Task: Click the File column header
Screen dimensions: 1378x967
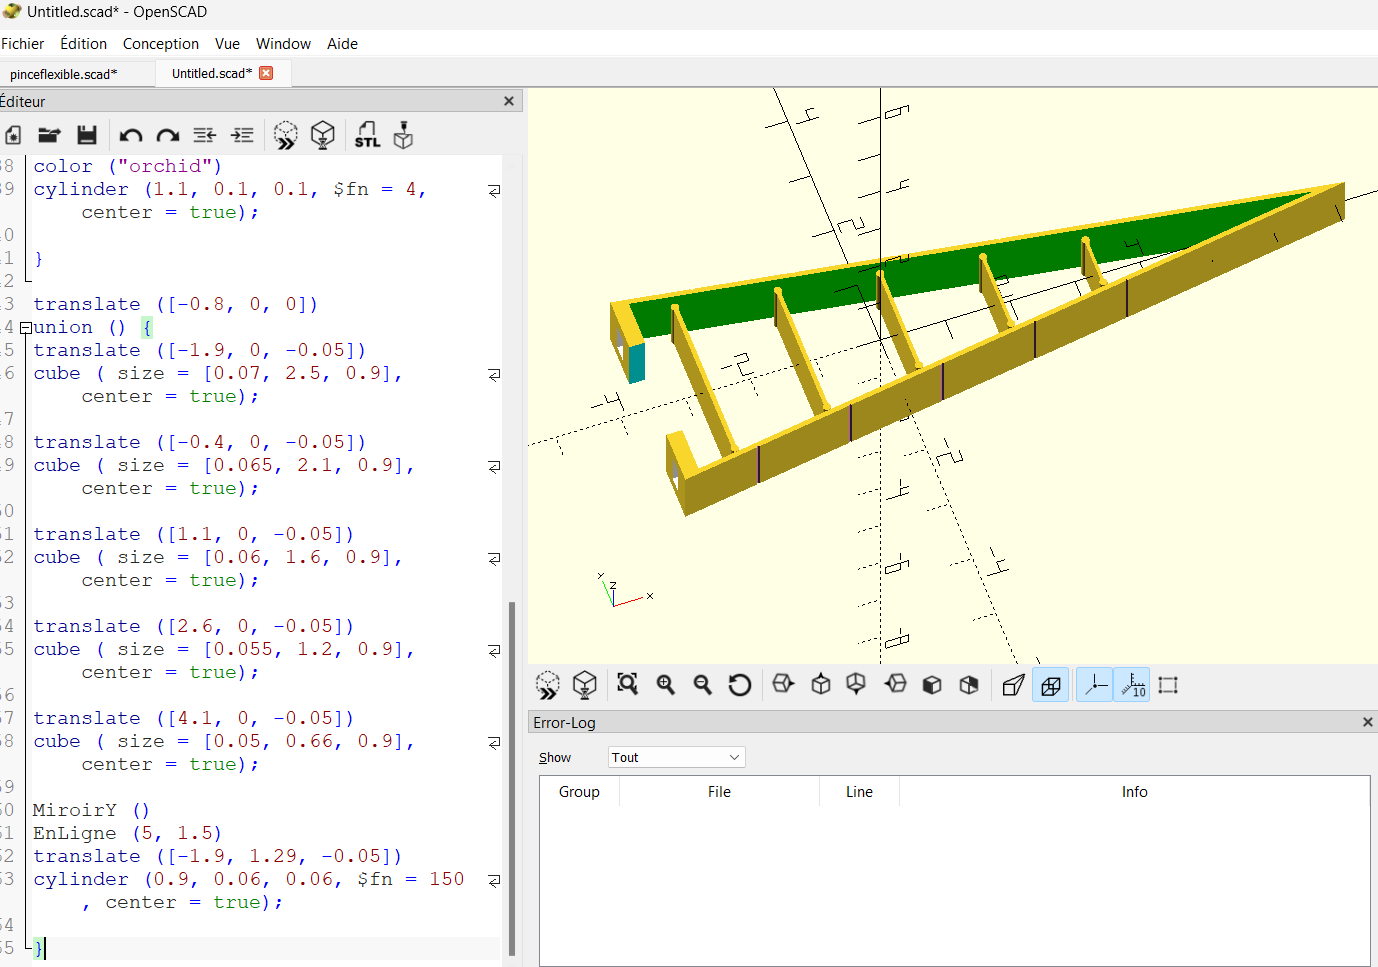Action: tap(719, 792)
